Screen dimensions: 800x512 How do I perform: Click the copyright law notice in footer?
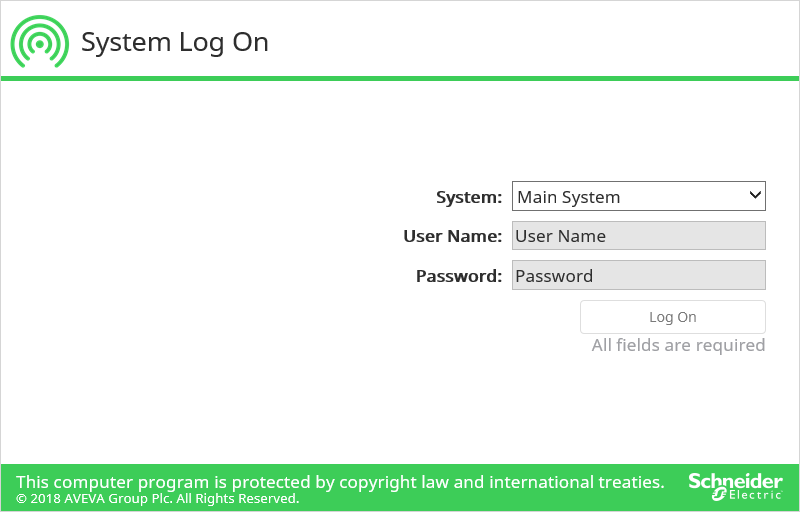pyautogui.click(x=340, y=482)
